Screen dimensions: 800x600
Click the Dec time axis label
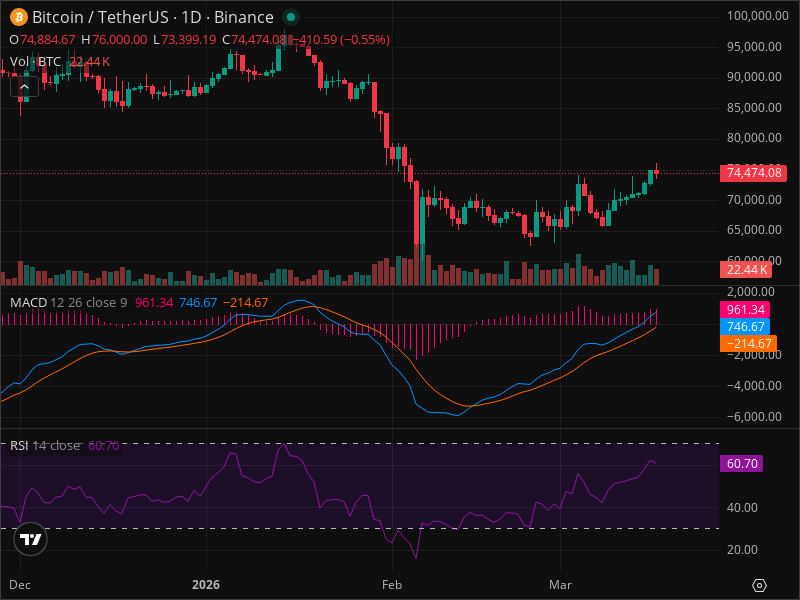click(20, 585)
